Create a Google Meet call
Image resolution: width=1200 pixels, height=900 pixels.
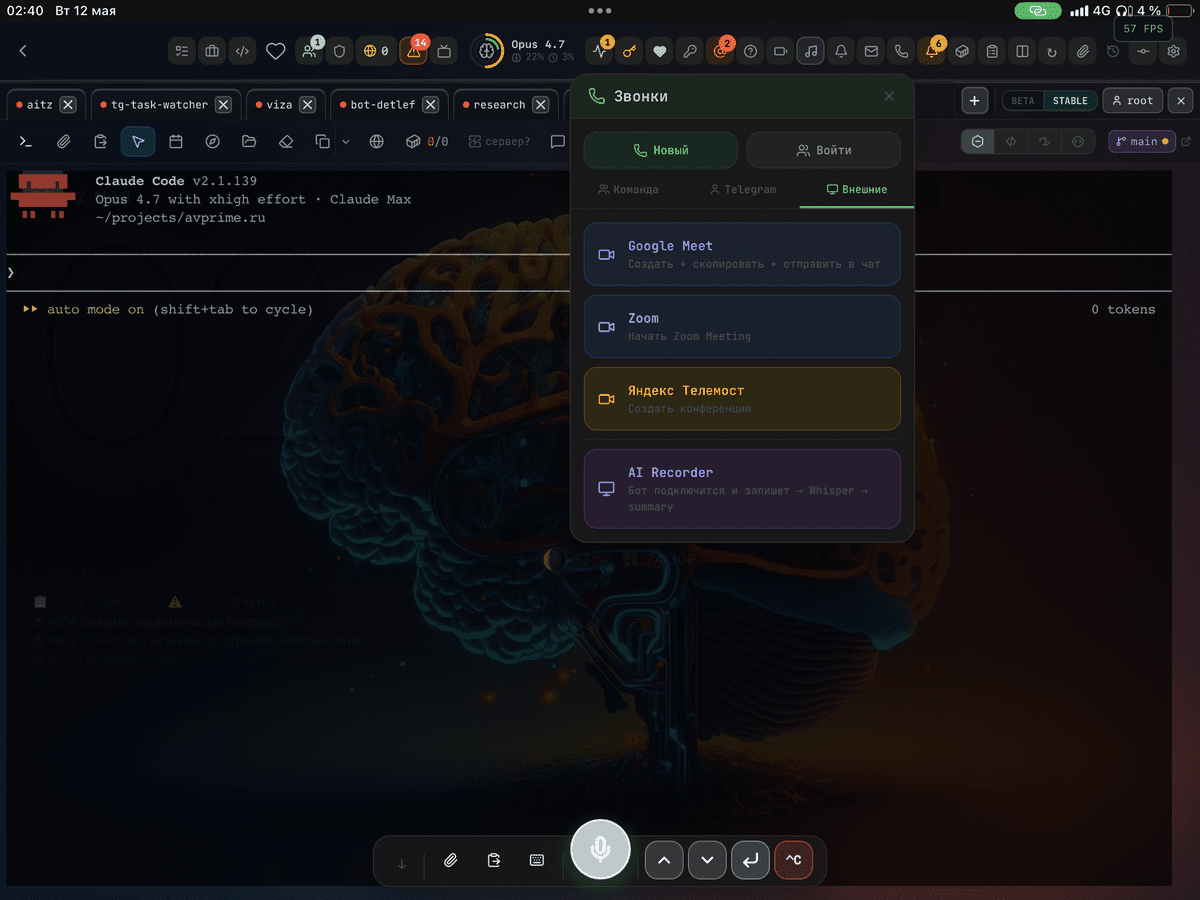coord(742,254)
